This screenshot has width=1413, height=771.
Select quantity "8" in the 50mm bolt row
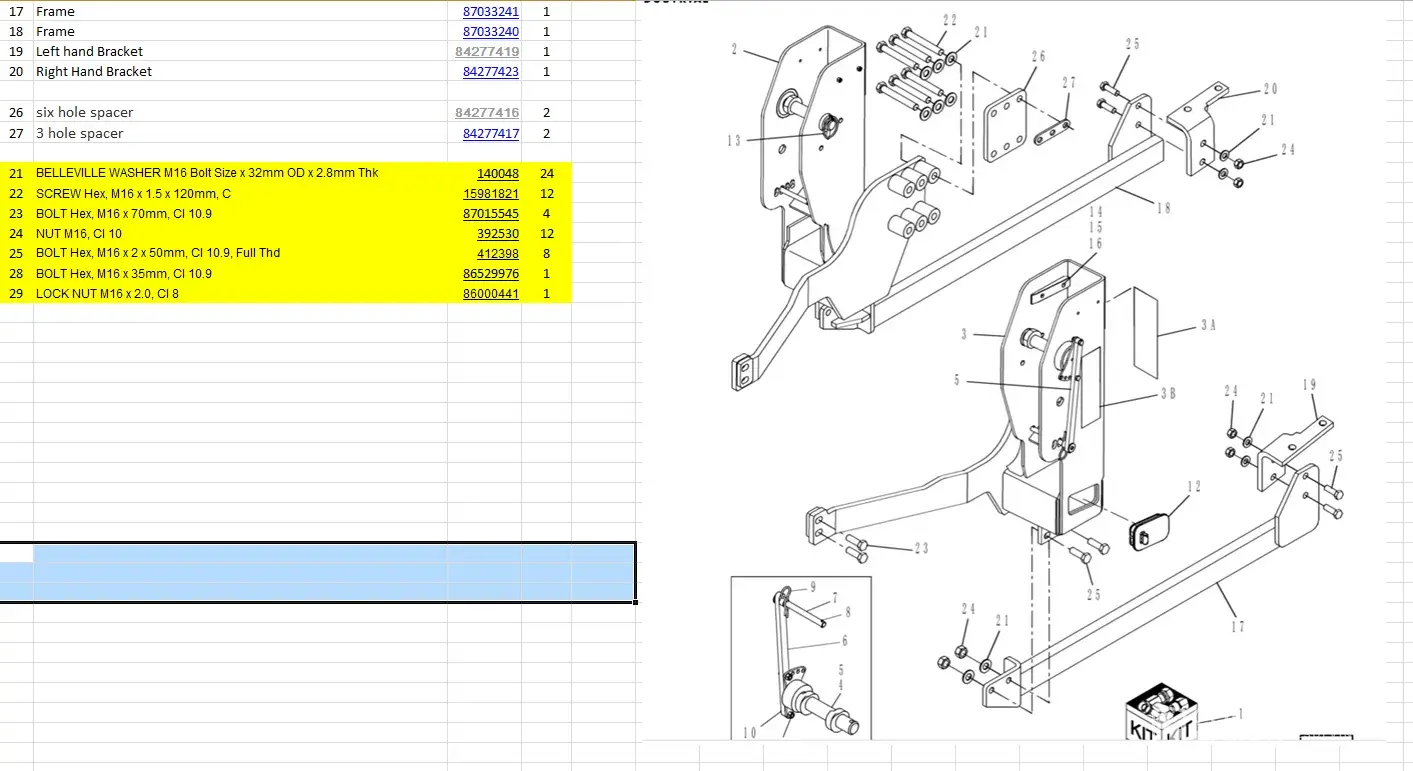click(547, 254)
